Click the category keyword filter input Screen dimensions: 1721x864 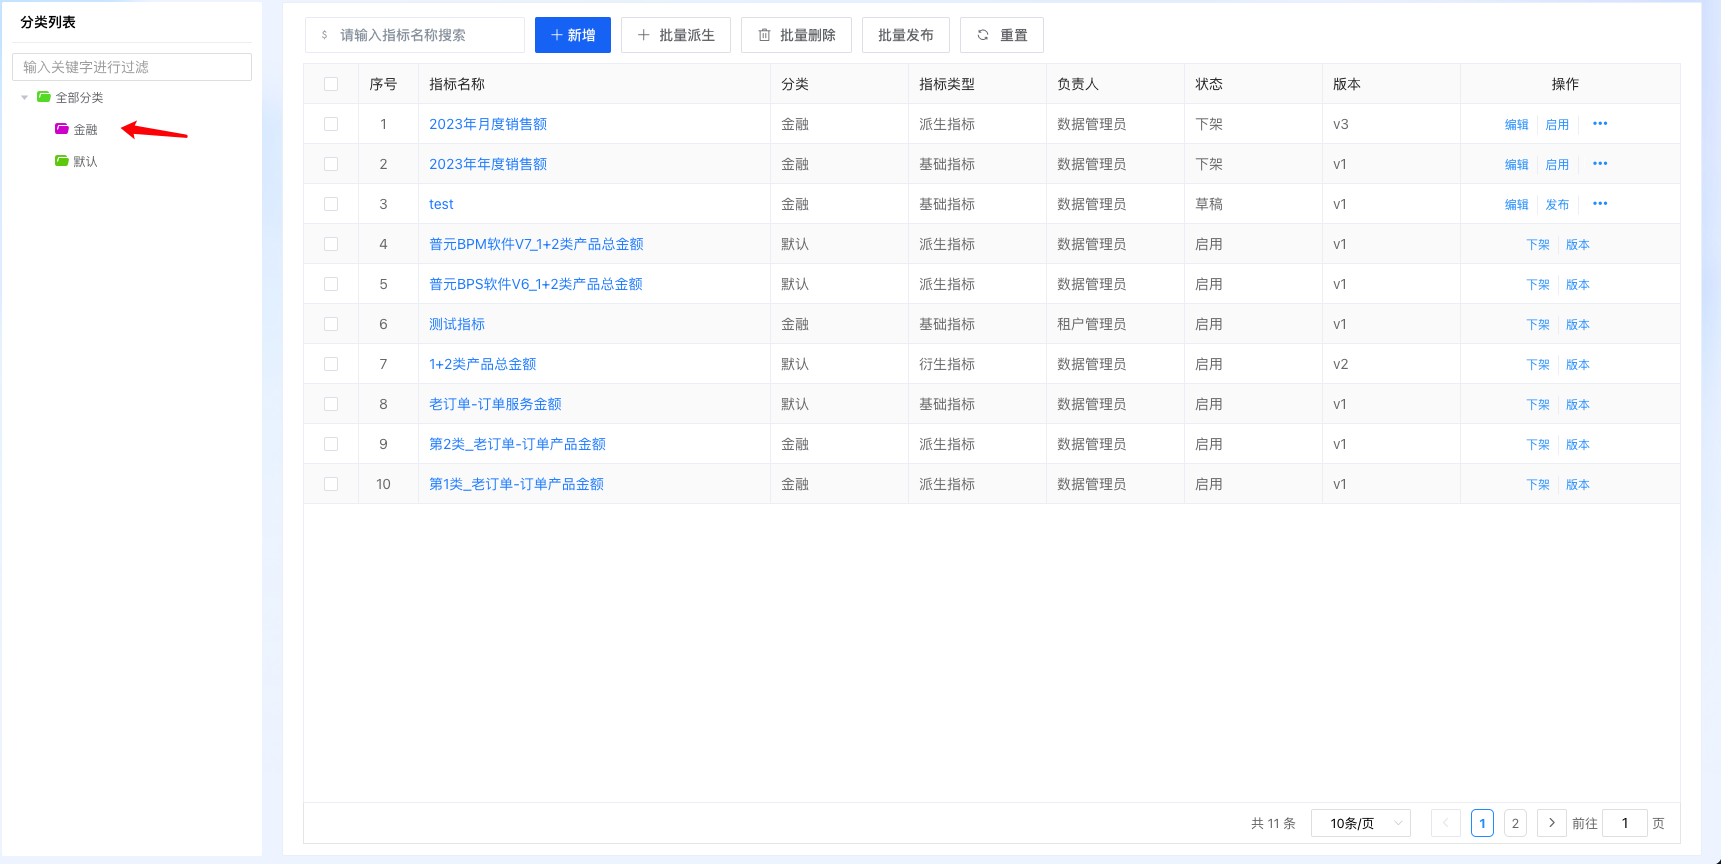[132, 67]
